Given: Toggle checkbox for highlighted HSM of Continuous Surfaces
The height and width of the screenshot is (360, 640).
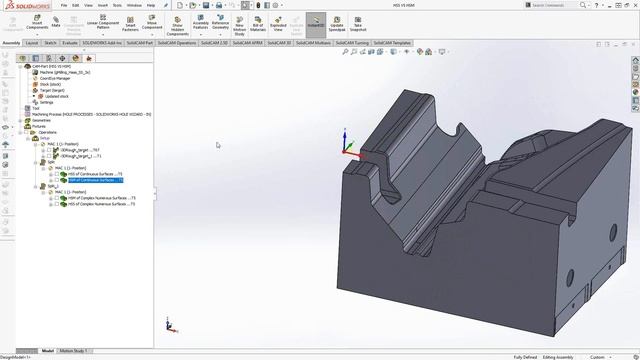Looking at the screenshot, I should tap(57, 180).
